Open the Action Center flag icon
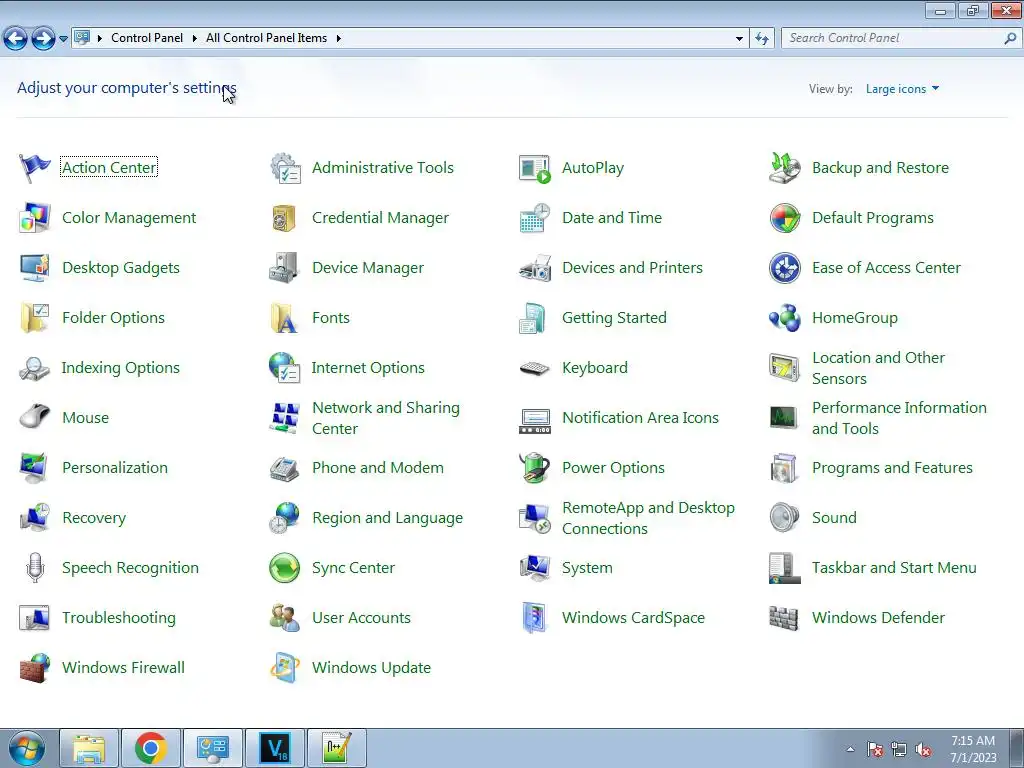The image size is (1024, 768). [x=35, y=168]
